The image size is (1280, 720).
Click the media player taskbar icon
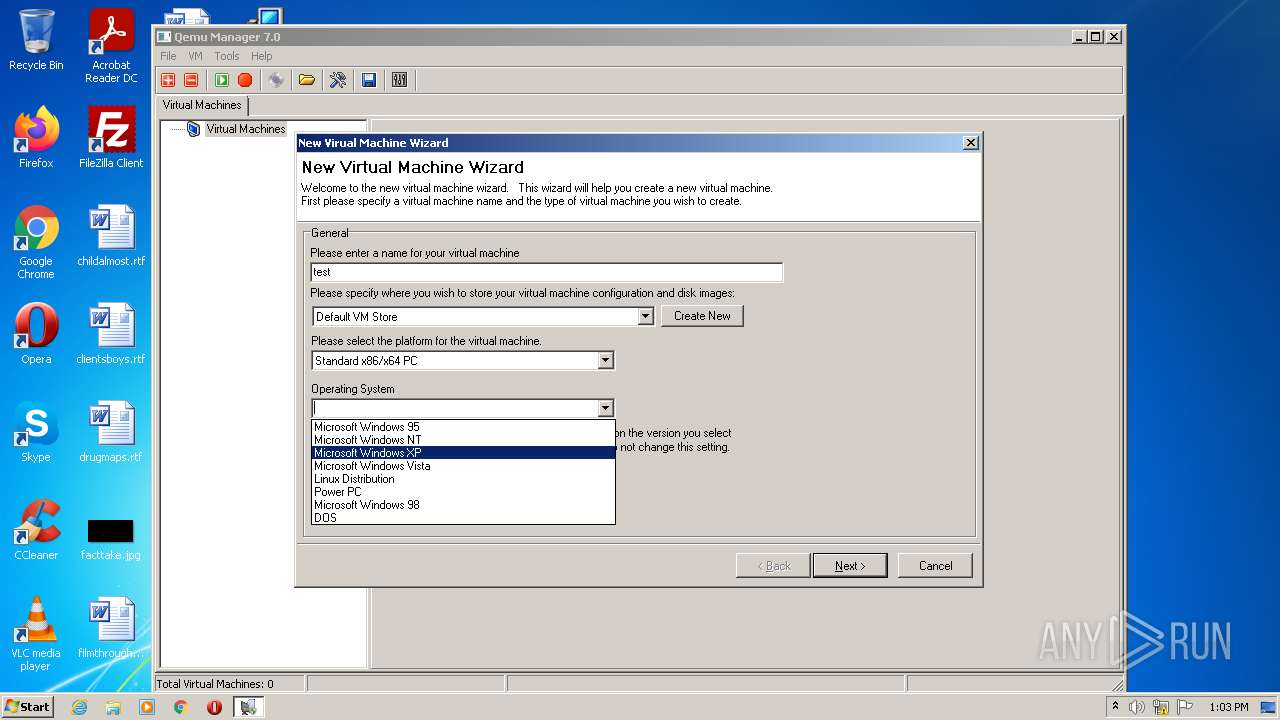147,707
